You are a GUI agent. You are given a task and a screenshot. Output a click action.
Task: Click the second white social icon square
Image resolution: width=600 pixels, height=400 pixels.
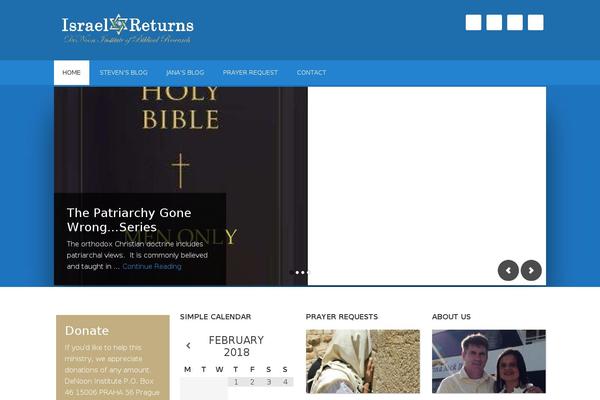coord(494,22)
